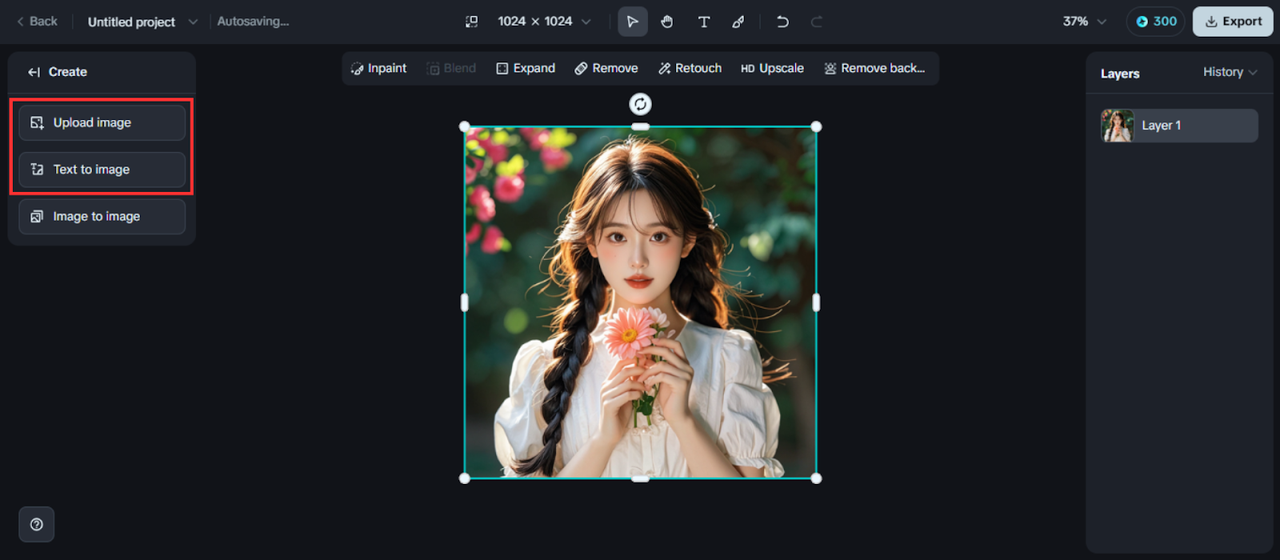Activate the Hand pan tool
Image resolution: width=1280 pixels, height=560 pixels.
coord(667,22)
